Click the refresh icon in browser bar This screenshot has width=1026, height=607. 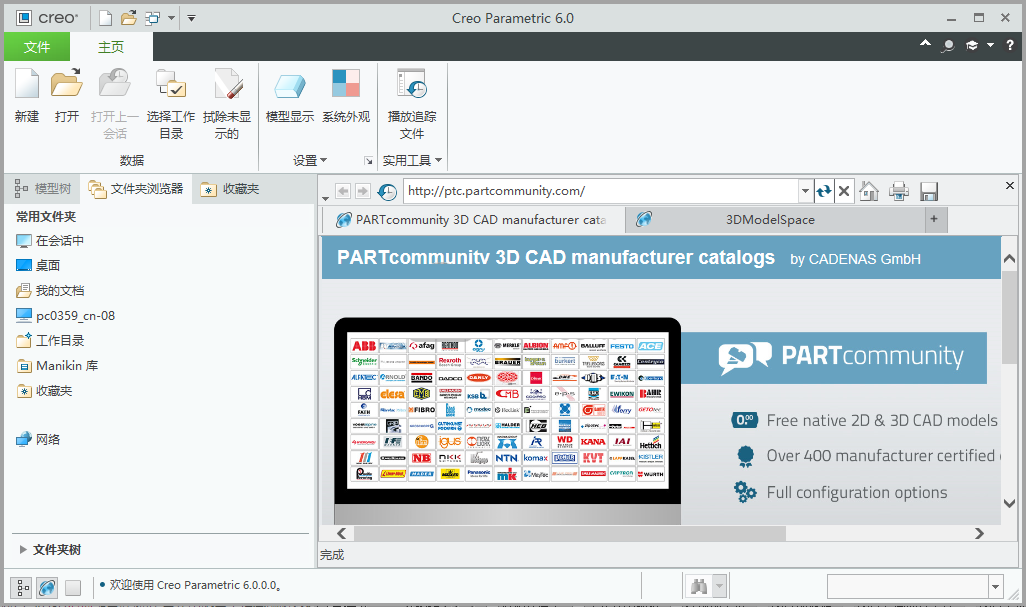pyautogui.click(x=822, y=190)
